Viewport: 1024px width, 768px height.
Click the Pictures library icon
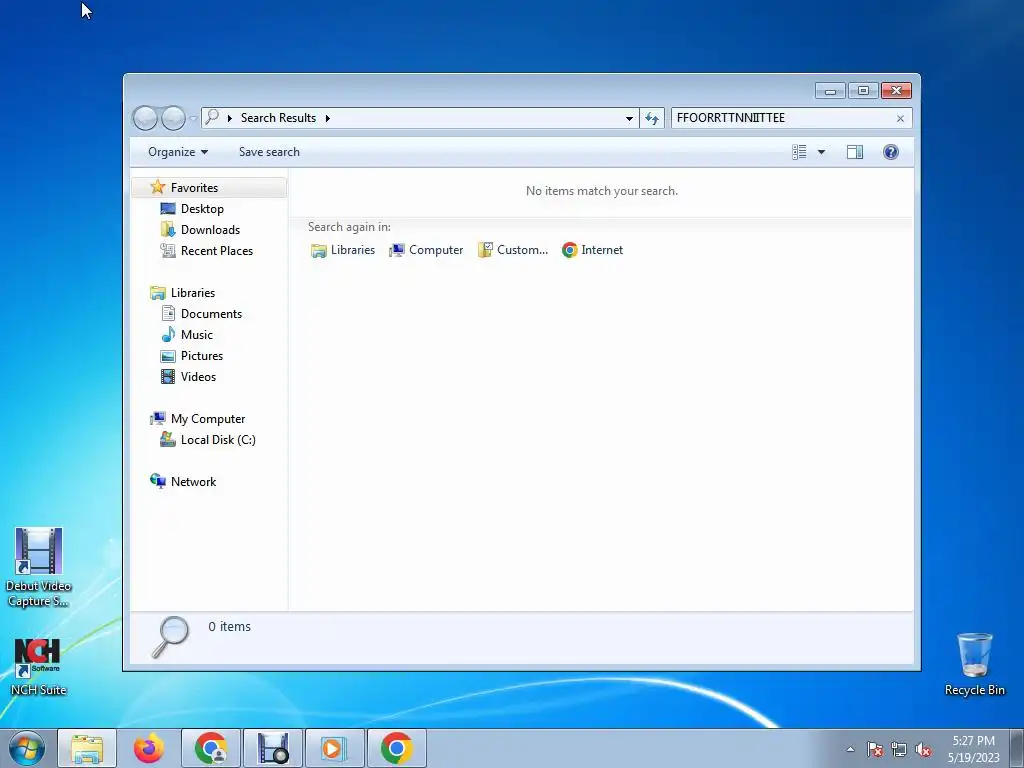pyautogui.click(x=168, y=357)
